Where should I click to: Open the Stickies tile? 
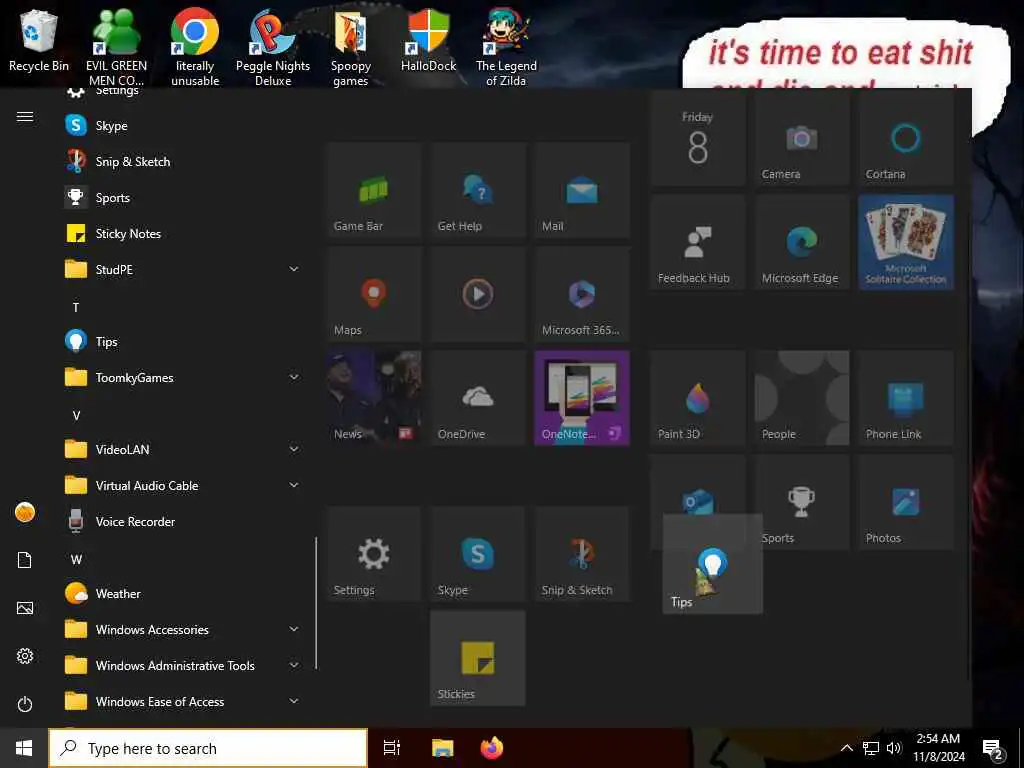[478, 658]
